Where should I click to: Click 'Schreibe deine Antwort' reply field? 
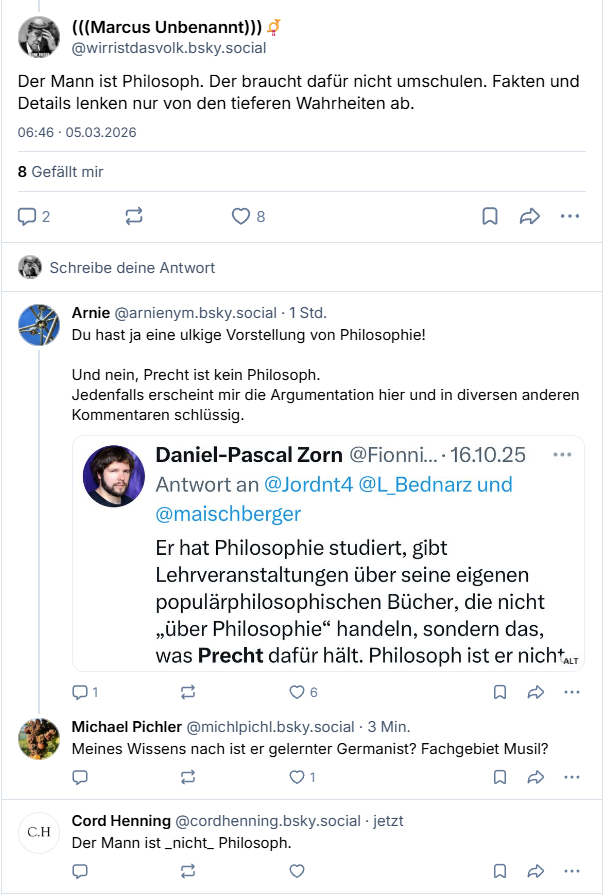click(132, 267)
